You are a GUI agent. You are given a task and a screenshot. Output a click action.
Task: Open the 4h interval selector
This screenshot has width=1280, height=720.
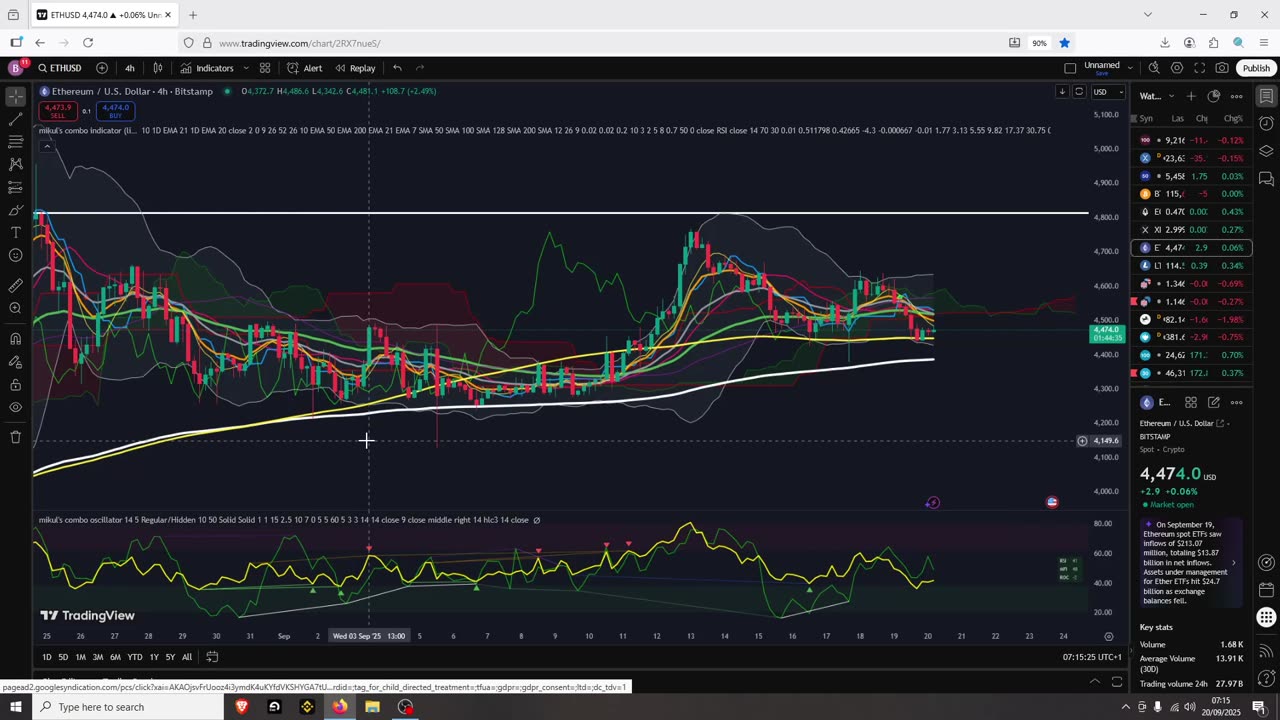(130, 68)
